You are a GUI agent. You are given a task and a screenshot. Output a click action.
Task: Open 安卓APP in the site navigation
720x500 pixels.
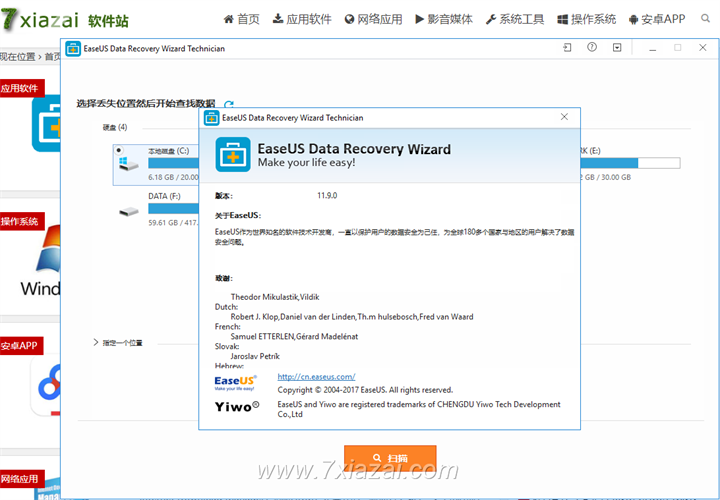coord(657,19)
